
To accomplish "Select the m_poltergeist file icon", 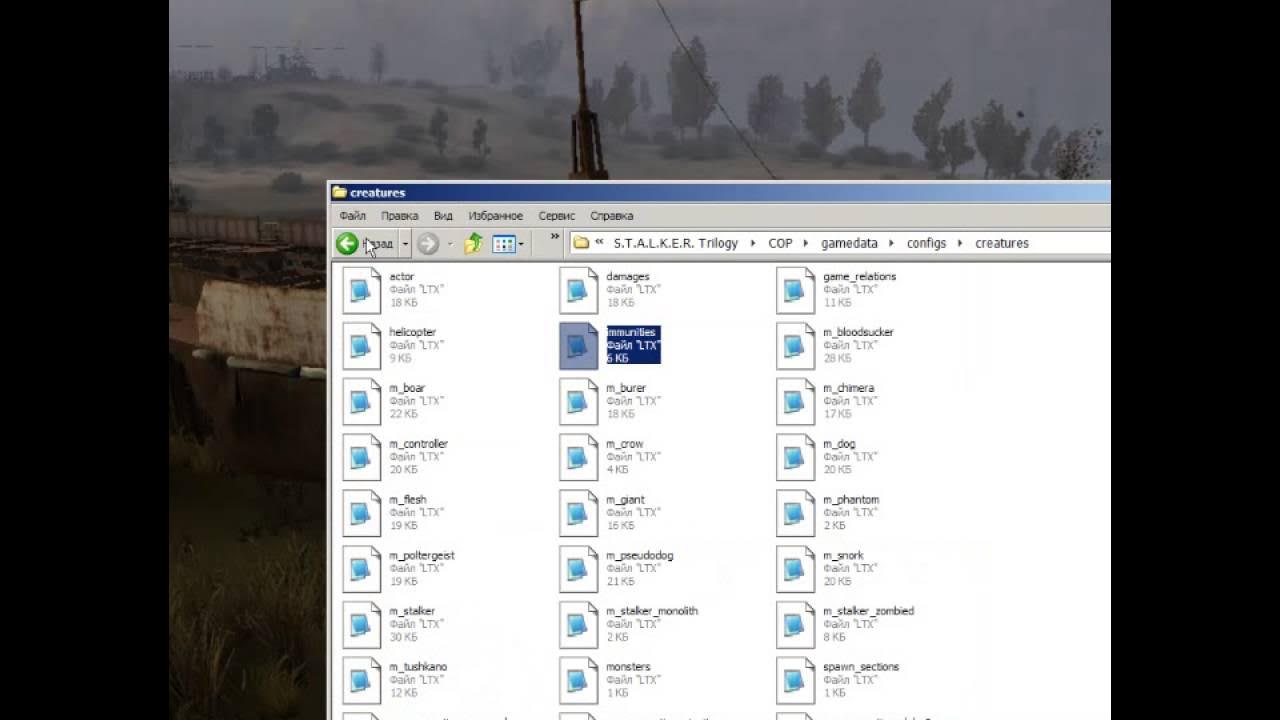I will pyautogui.click(x=361, y=570).
